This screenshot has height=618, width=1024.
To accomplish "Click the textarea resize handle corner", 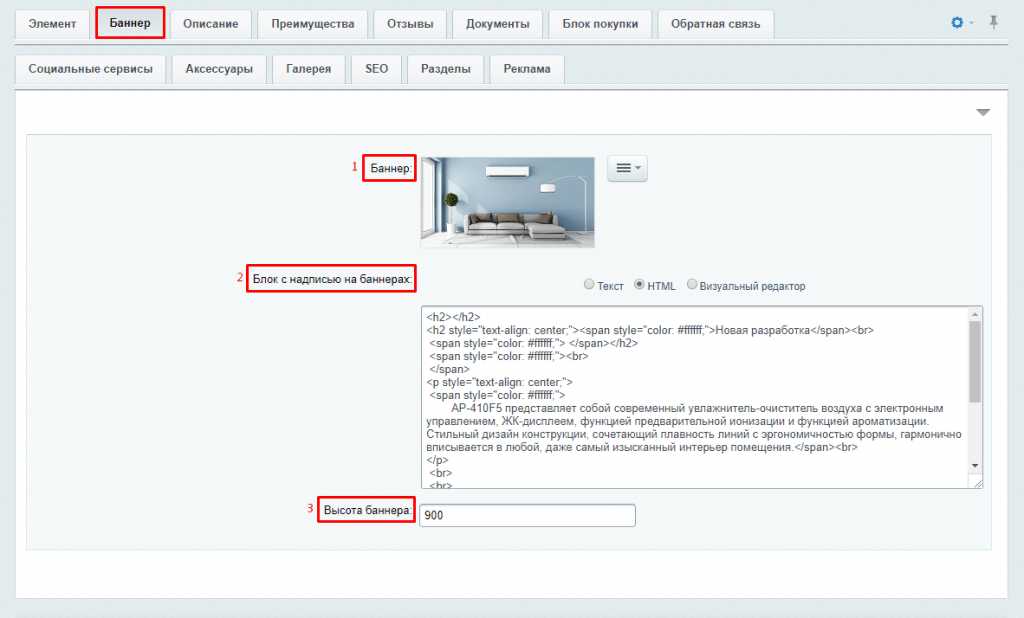I will 976,482.
